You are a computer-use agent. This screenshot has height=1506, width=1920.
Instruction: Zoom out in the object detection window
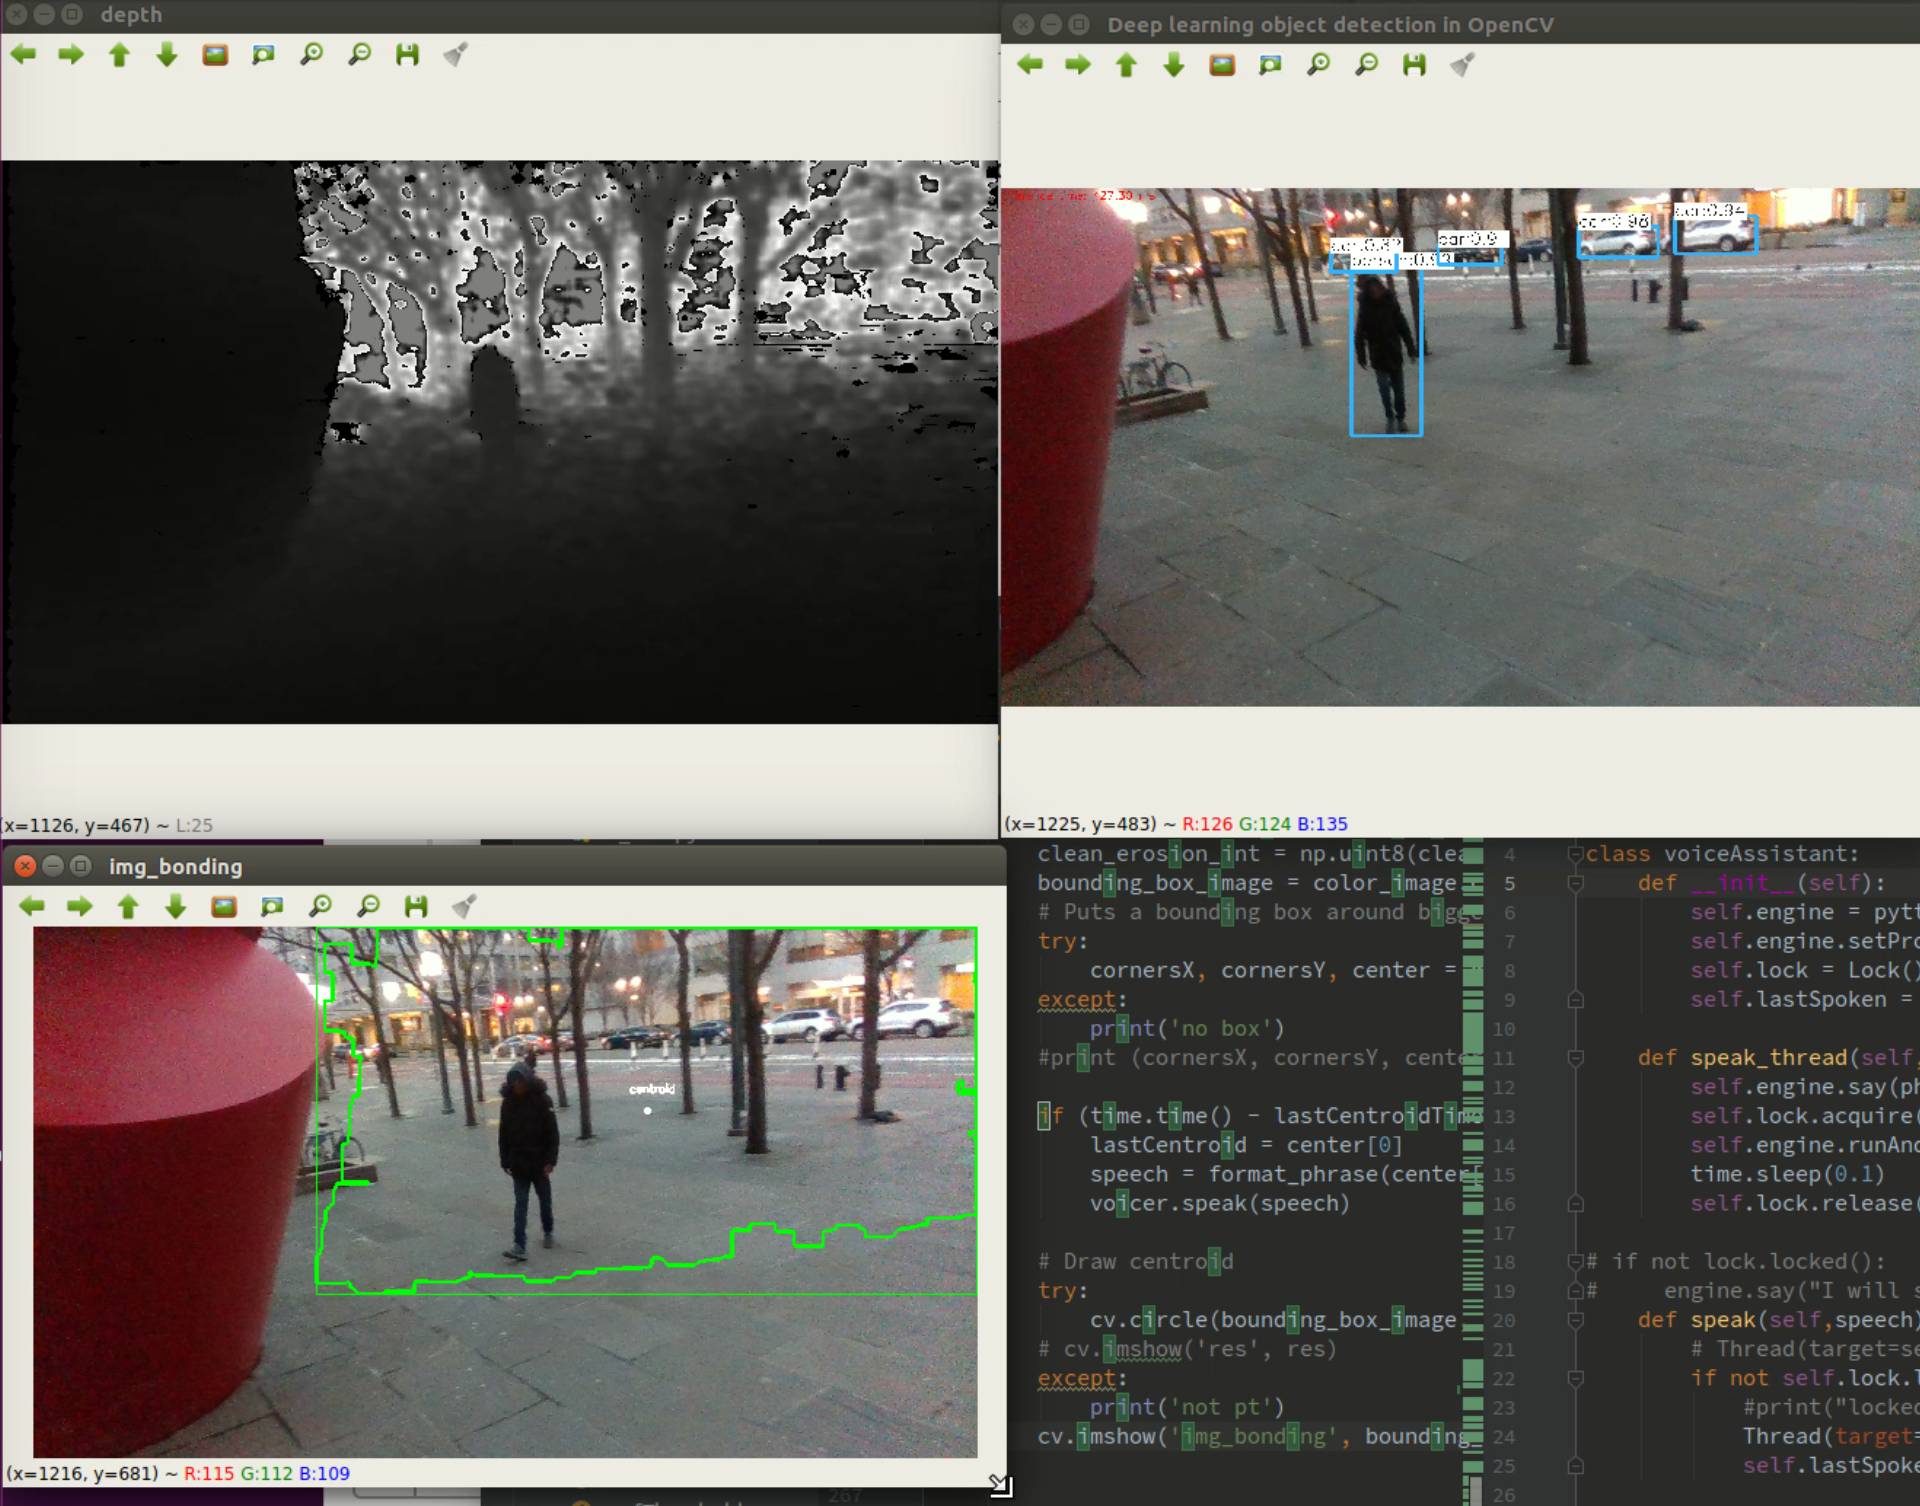pos(1366,65)
